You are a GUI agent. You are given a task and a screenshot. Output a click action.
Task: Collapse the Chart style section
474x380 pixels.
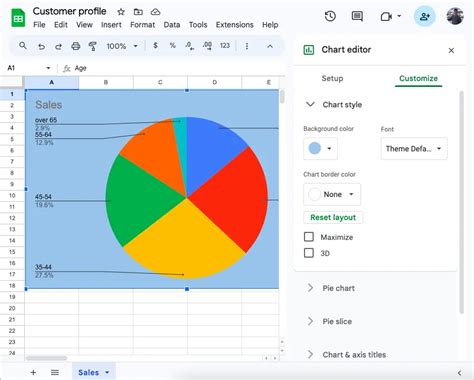[310, 104]
